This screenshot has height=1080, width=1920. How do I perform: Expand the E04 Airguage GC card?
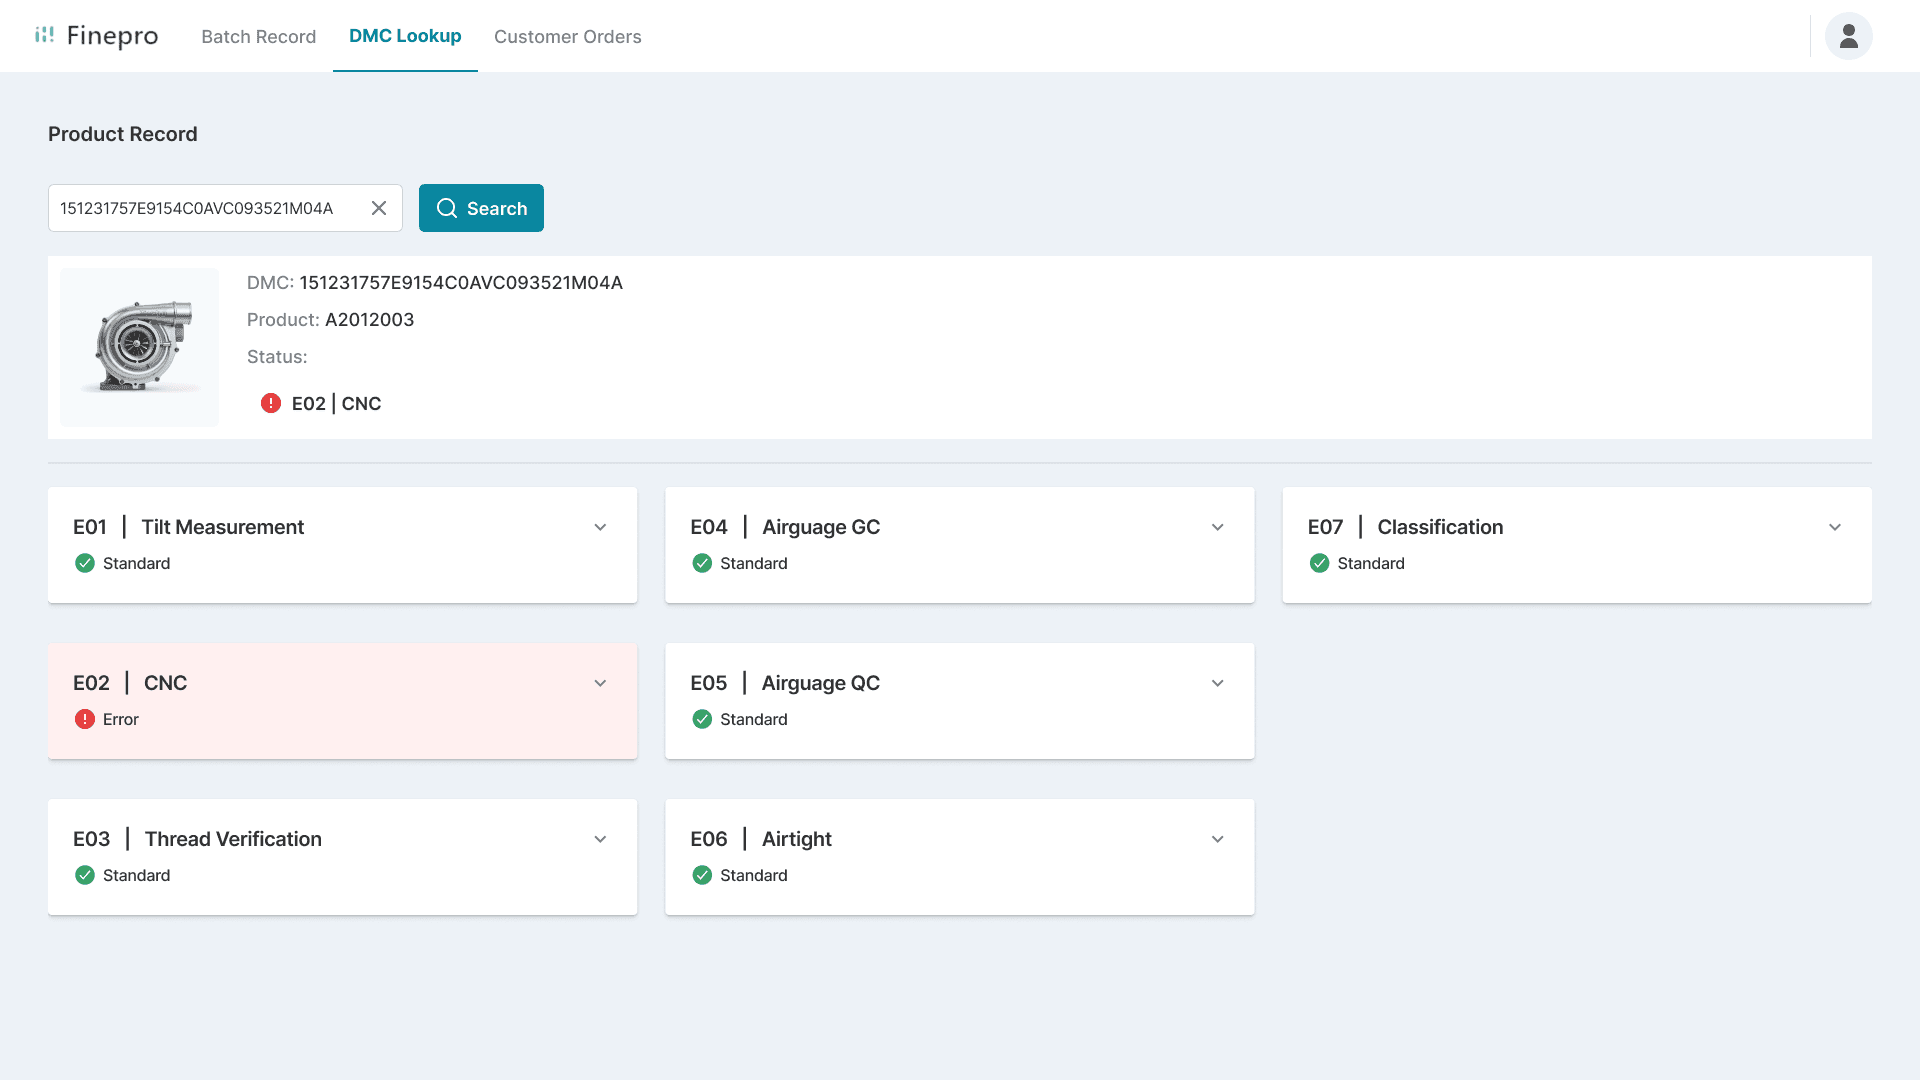tap(1217, 527)
